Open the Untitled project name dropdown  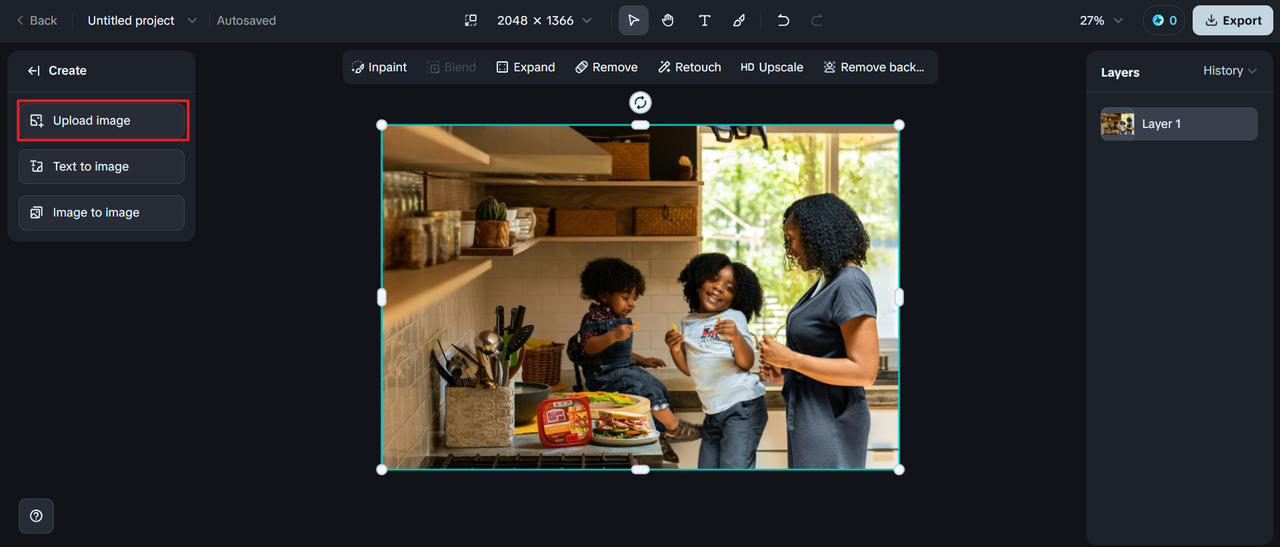pos(142,20)
